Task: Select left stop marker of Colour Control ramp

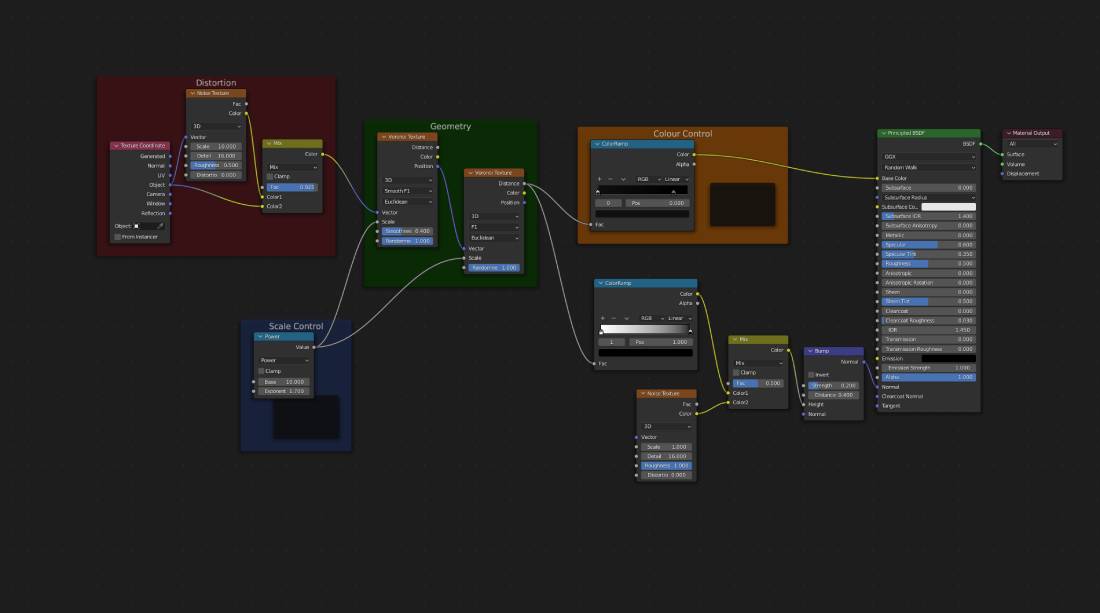Action: tap(598, 191)
